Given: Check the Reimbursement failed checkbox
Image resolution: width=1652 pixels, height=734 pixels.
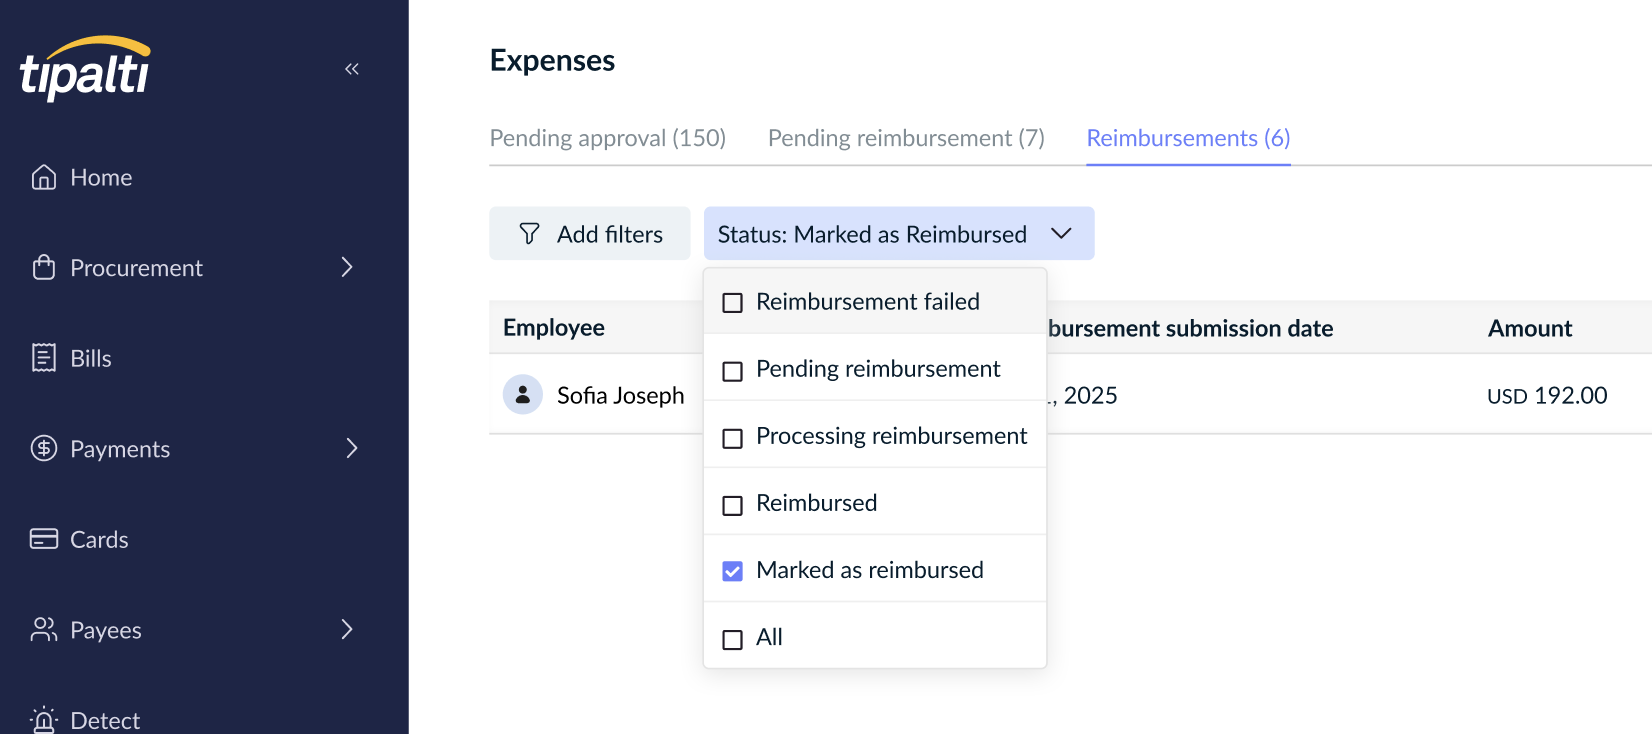Looking at the screenshot, I should (x=733, y=303).
